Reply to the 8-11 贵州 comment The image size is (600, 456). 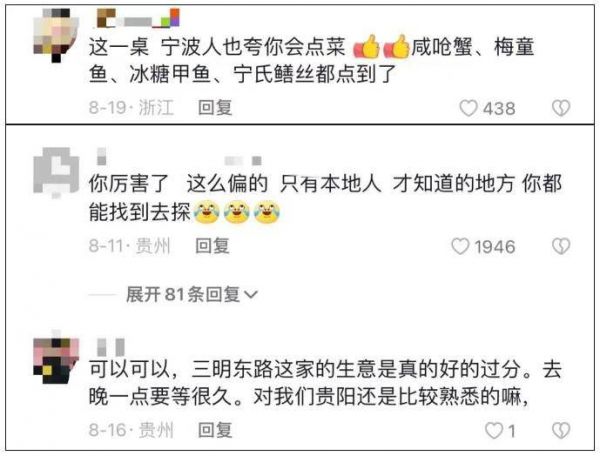point(212,246)
